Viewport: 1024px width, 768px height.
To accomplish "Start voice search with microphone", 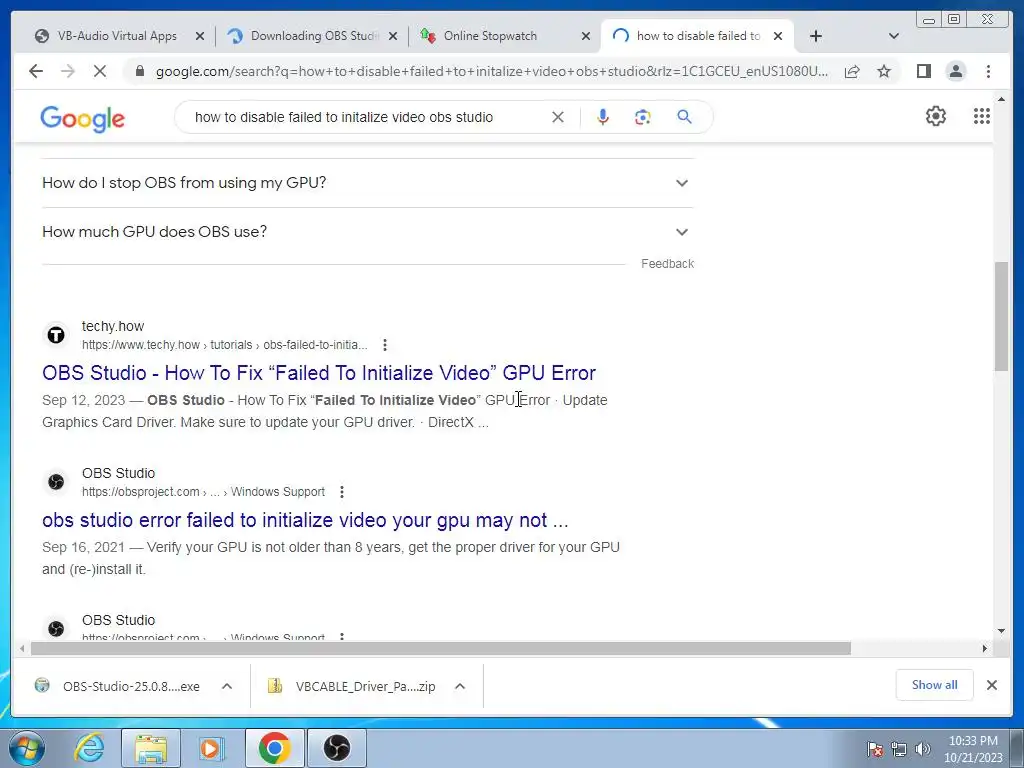I will pos(603,117).
